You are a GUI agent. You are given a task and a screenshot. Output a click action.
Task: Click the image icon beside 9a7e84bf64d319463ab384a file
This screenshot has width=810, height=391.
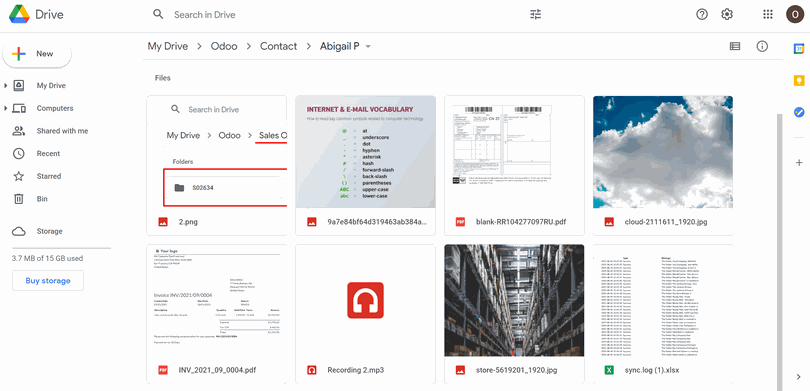point(311,222)
